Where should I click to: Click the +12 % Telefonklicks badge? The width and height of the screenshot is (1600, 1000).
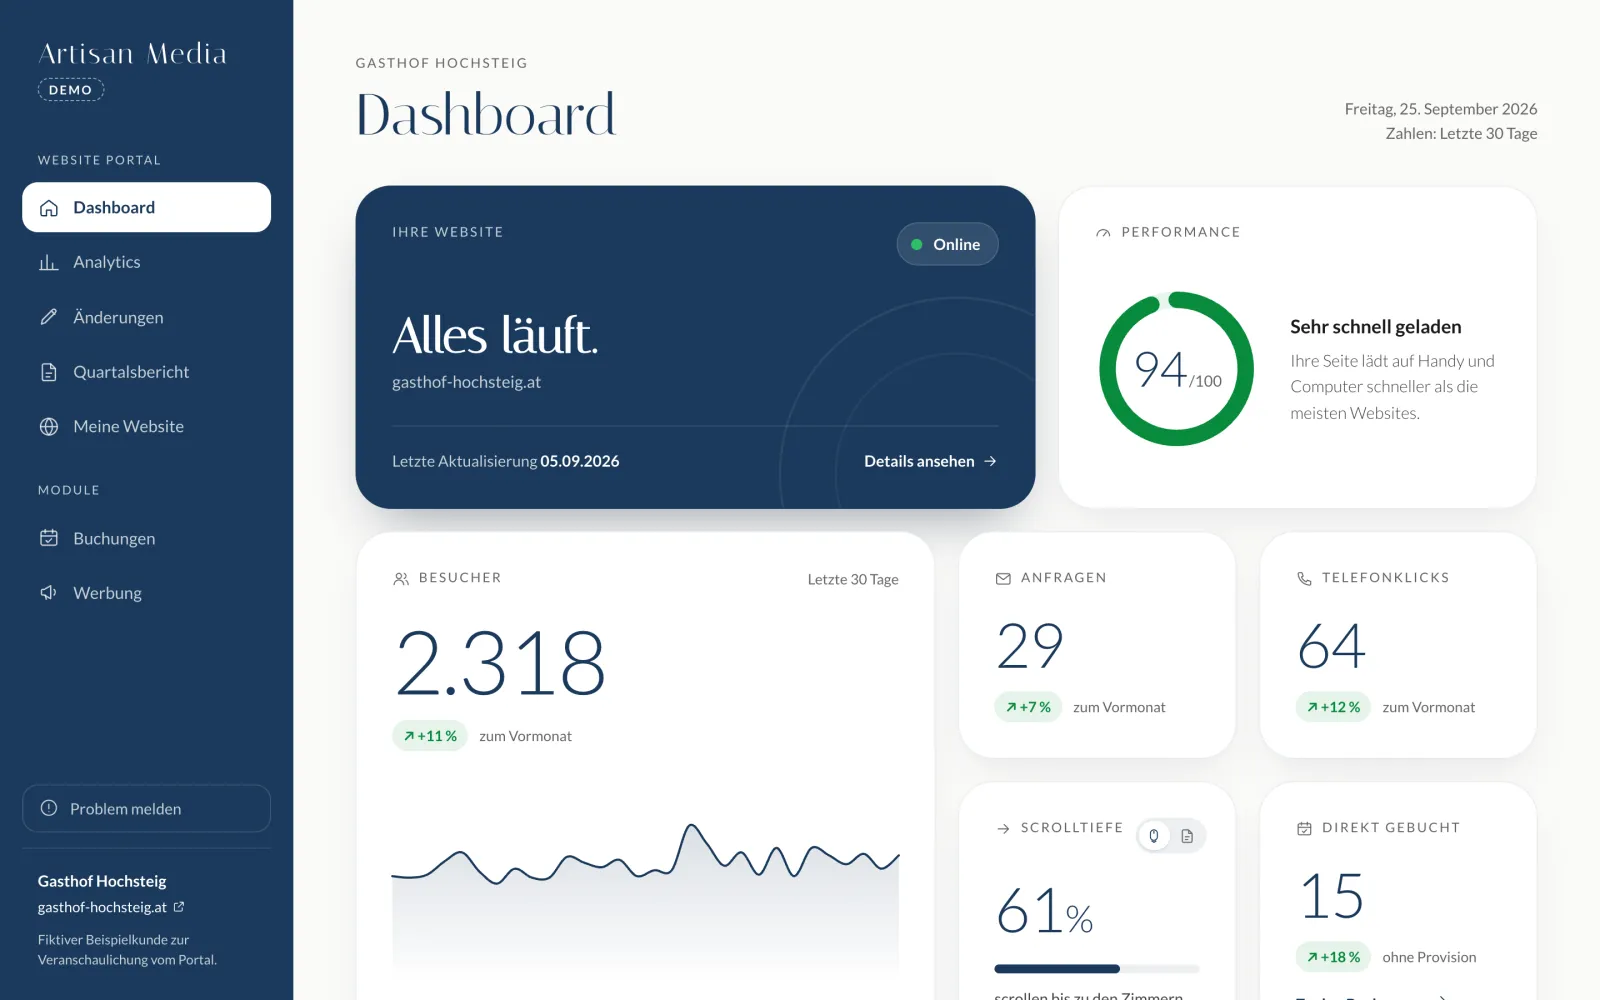(1333, 707)
